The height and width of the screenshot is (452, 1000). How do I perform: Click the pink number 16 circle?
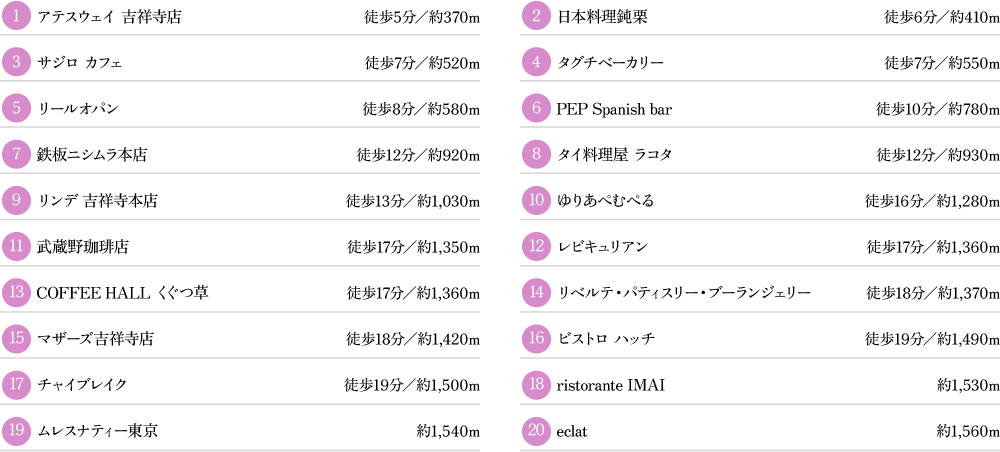536,339
